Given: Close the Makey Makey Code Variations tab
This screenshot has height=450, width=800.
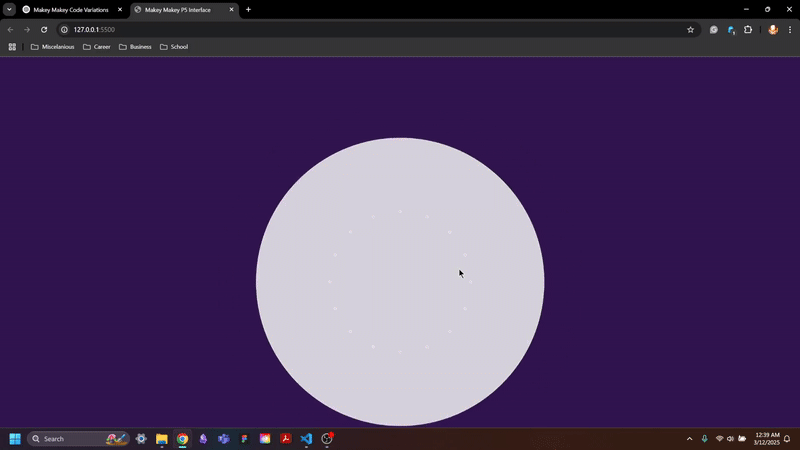Looking at the screenshot, I should point(120,10).
